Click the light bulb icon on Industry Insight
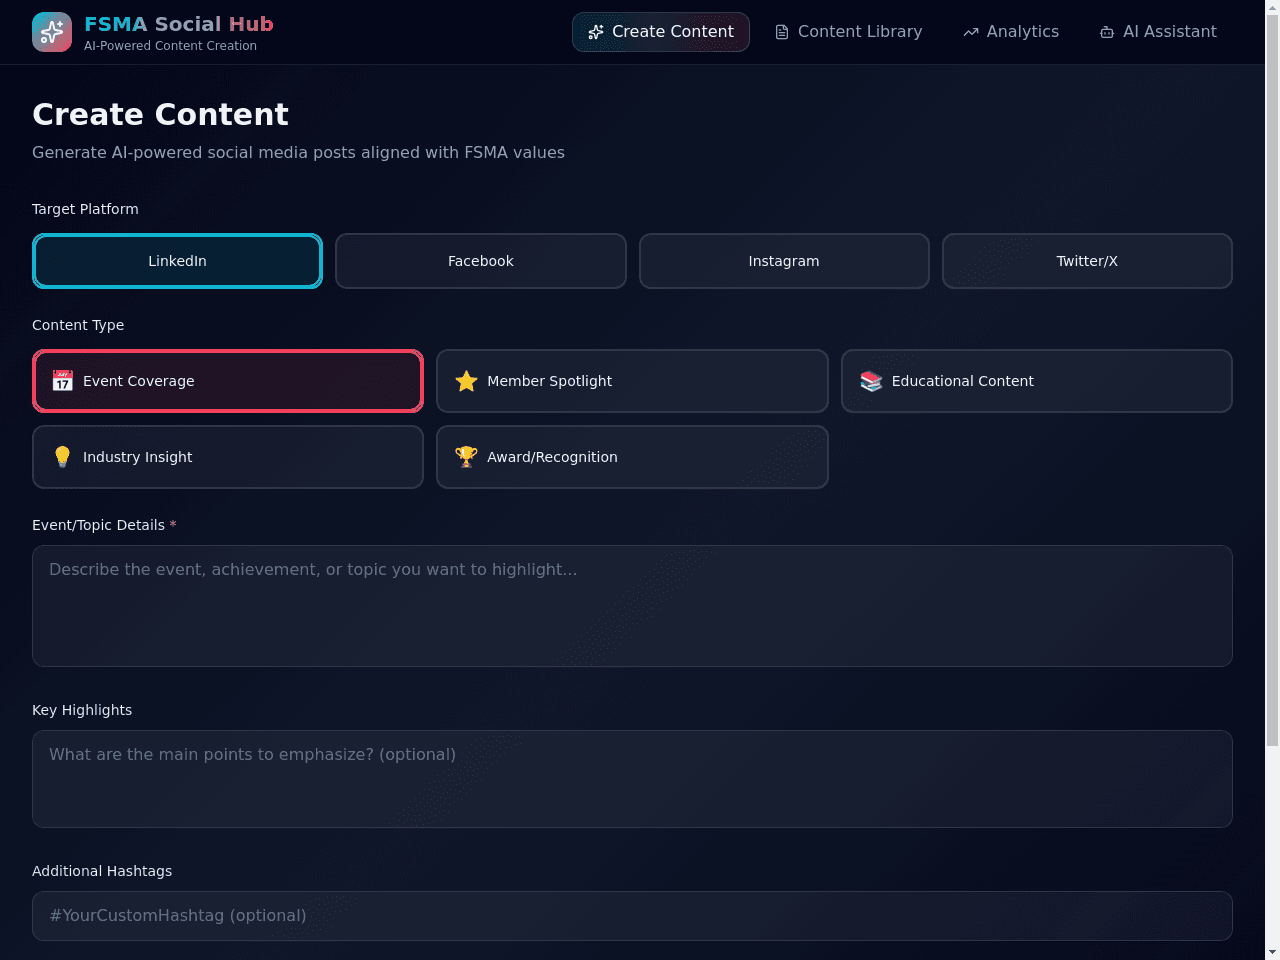 tap(63, 457)
